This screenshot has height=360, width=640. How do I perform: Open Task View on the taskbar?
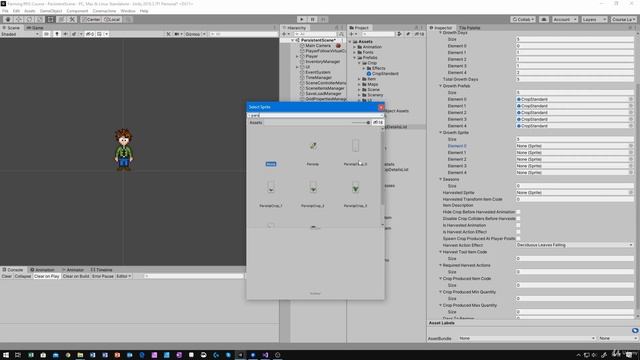[x=18, y=355]
